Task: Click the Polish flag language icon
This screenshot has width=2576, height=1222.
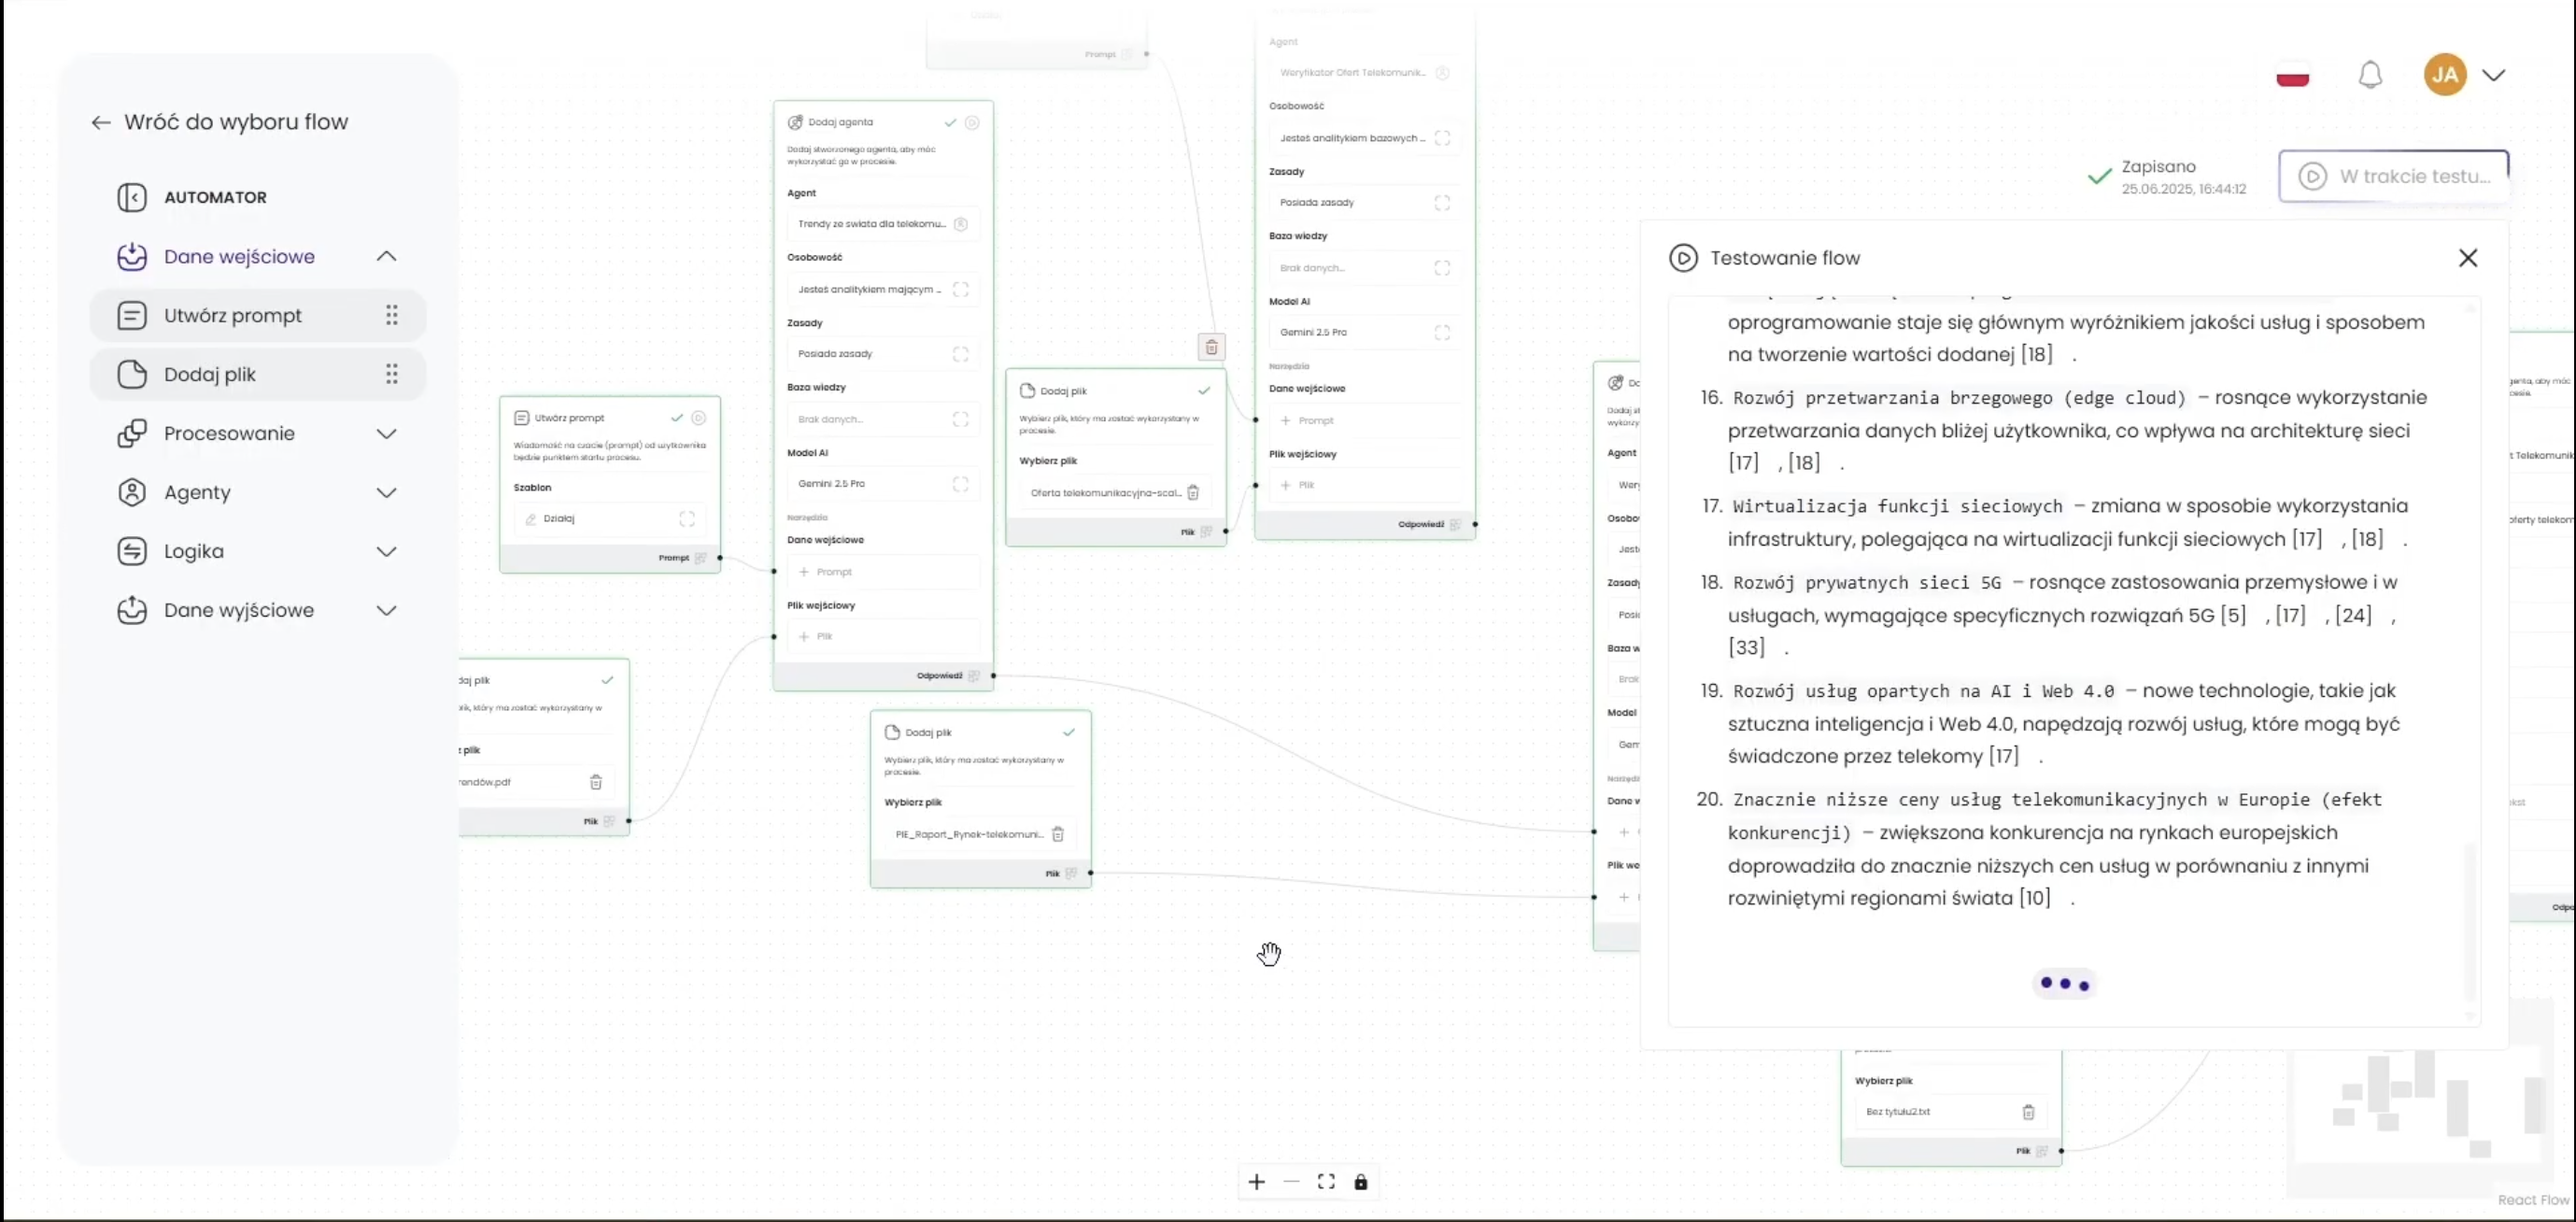Action: point(2292,76)
